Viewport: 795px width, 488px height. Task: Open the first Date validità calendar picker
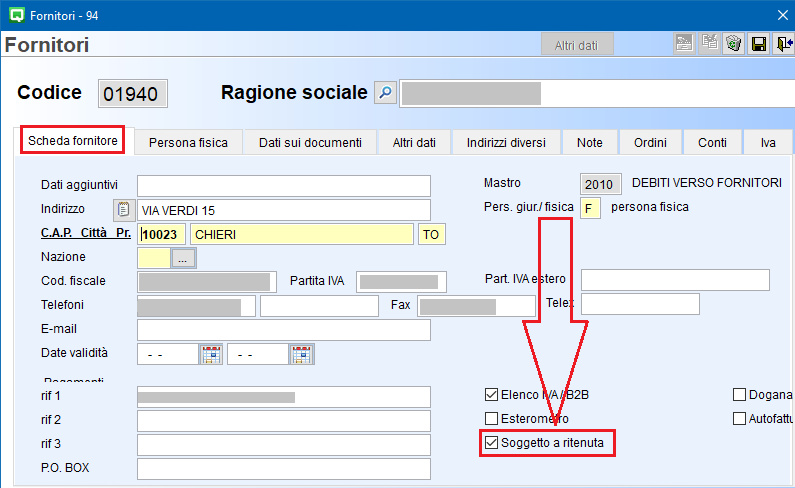[211, 354]
